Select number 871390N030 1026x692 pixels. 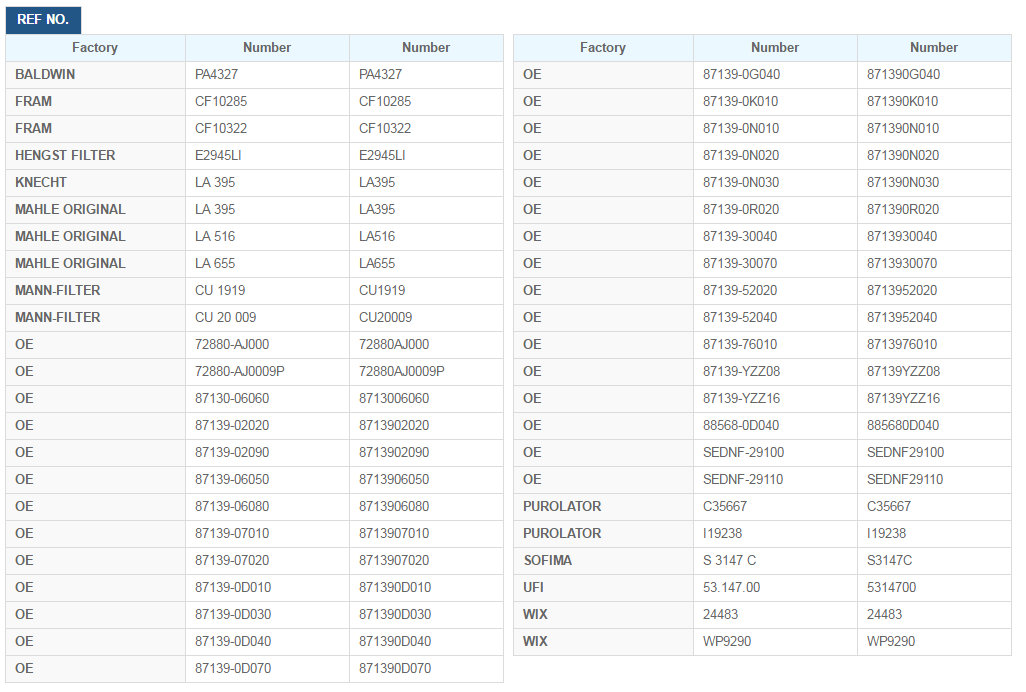(x=904, y=182)
